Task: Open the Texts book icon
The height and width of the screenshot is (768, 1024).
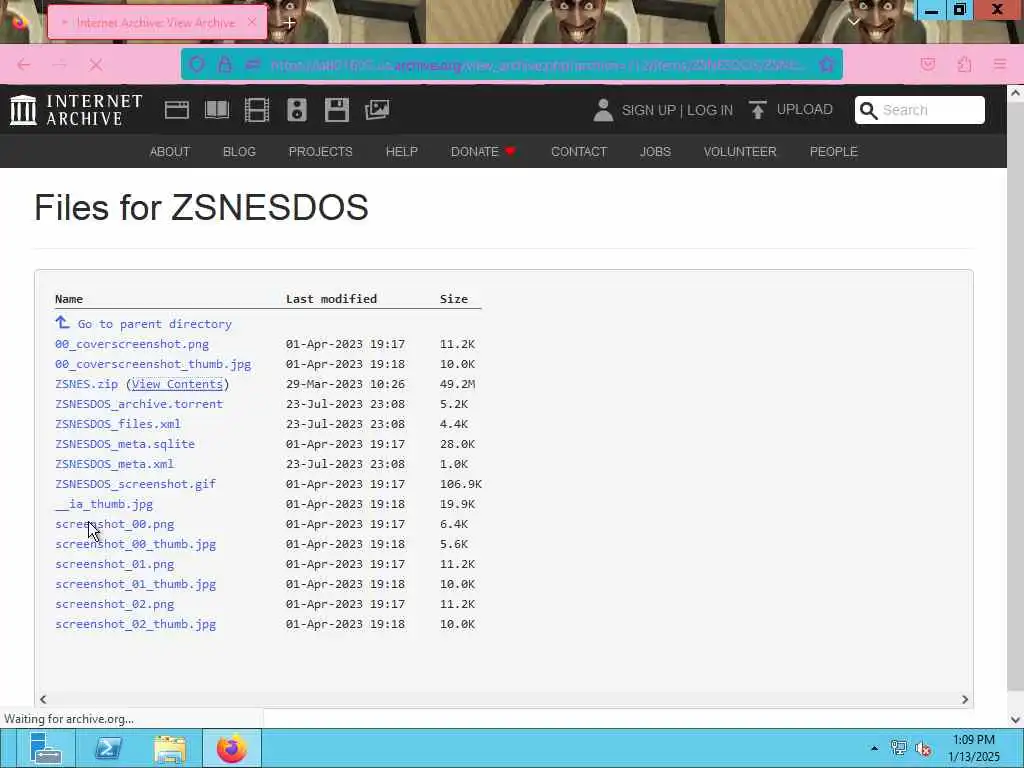Action: pos(217,110)
